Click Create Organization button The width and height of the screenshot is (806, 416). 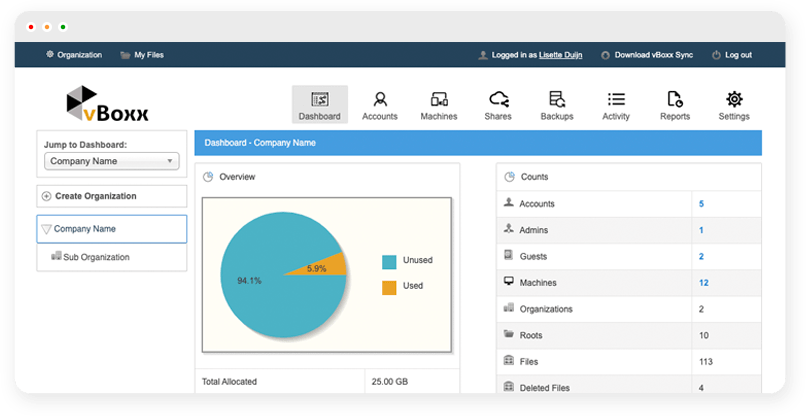pos(96,196)
